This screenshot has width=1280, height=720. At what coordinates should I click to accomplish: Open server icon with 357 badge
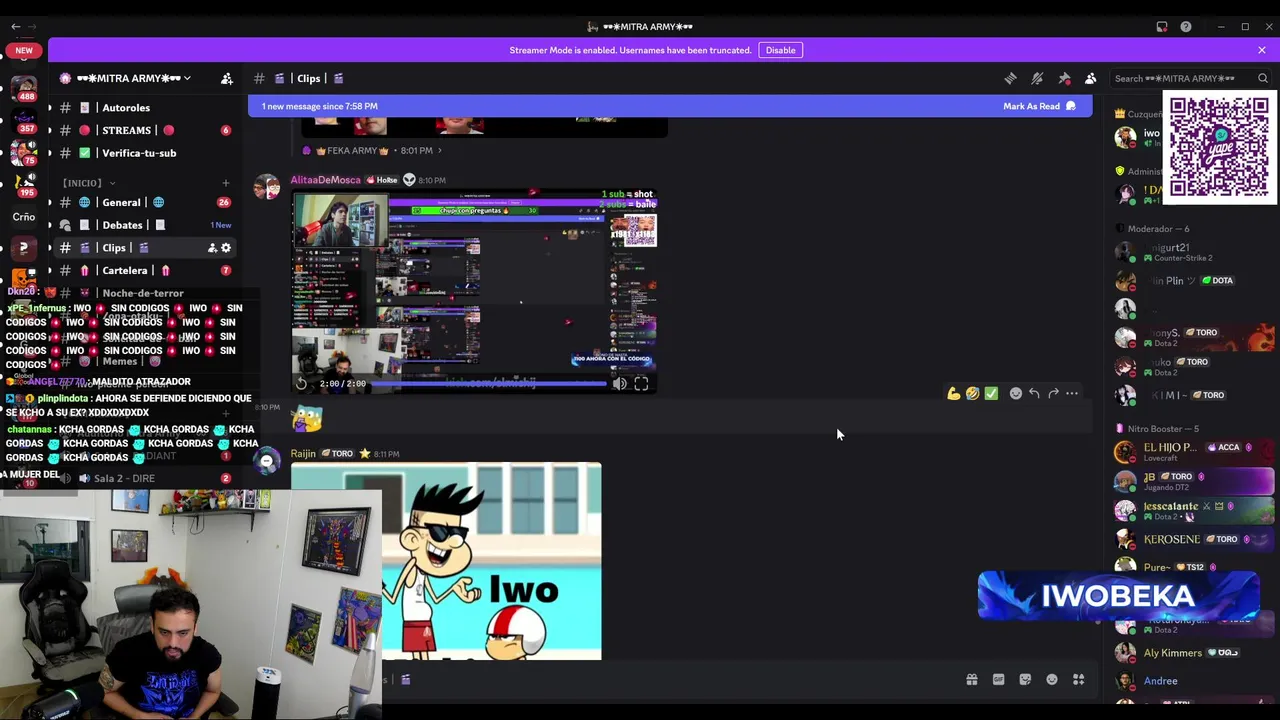[x=24, y=119]
